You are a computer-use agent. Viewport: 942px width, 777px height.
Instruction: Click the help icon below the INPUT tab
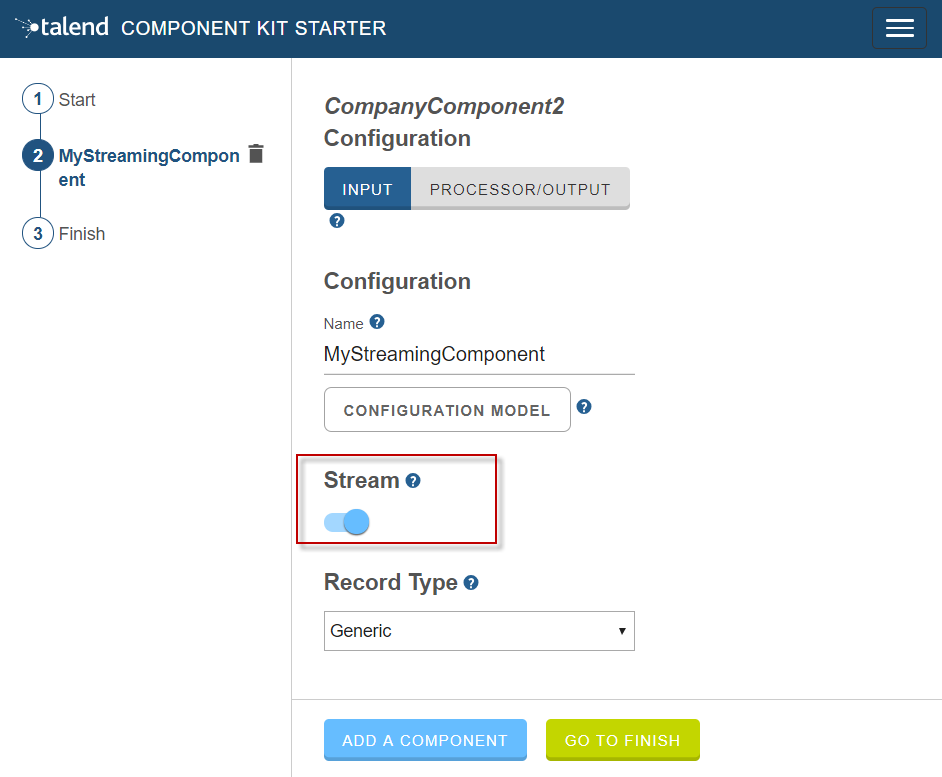pos(337,221)
